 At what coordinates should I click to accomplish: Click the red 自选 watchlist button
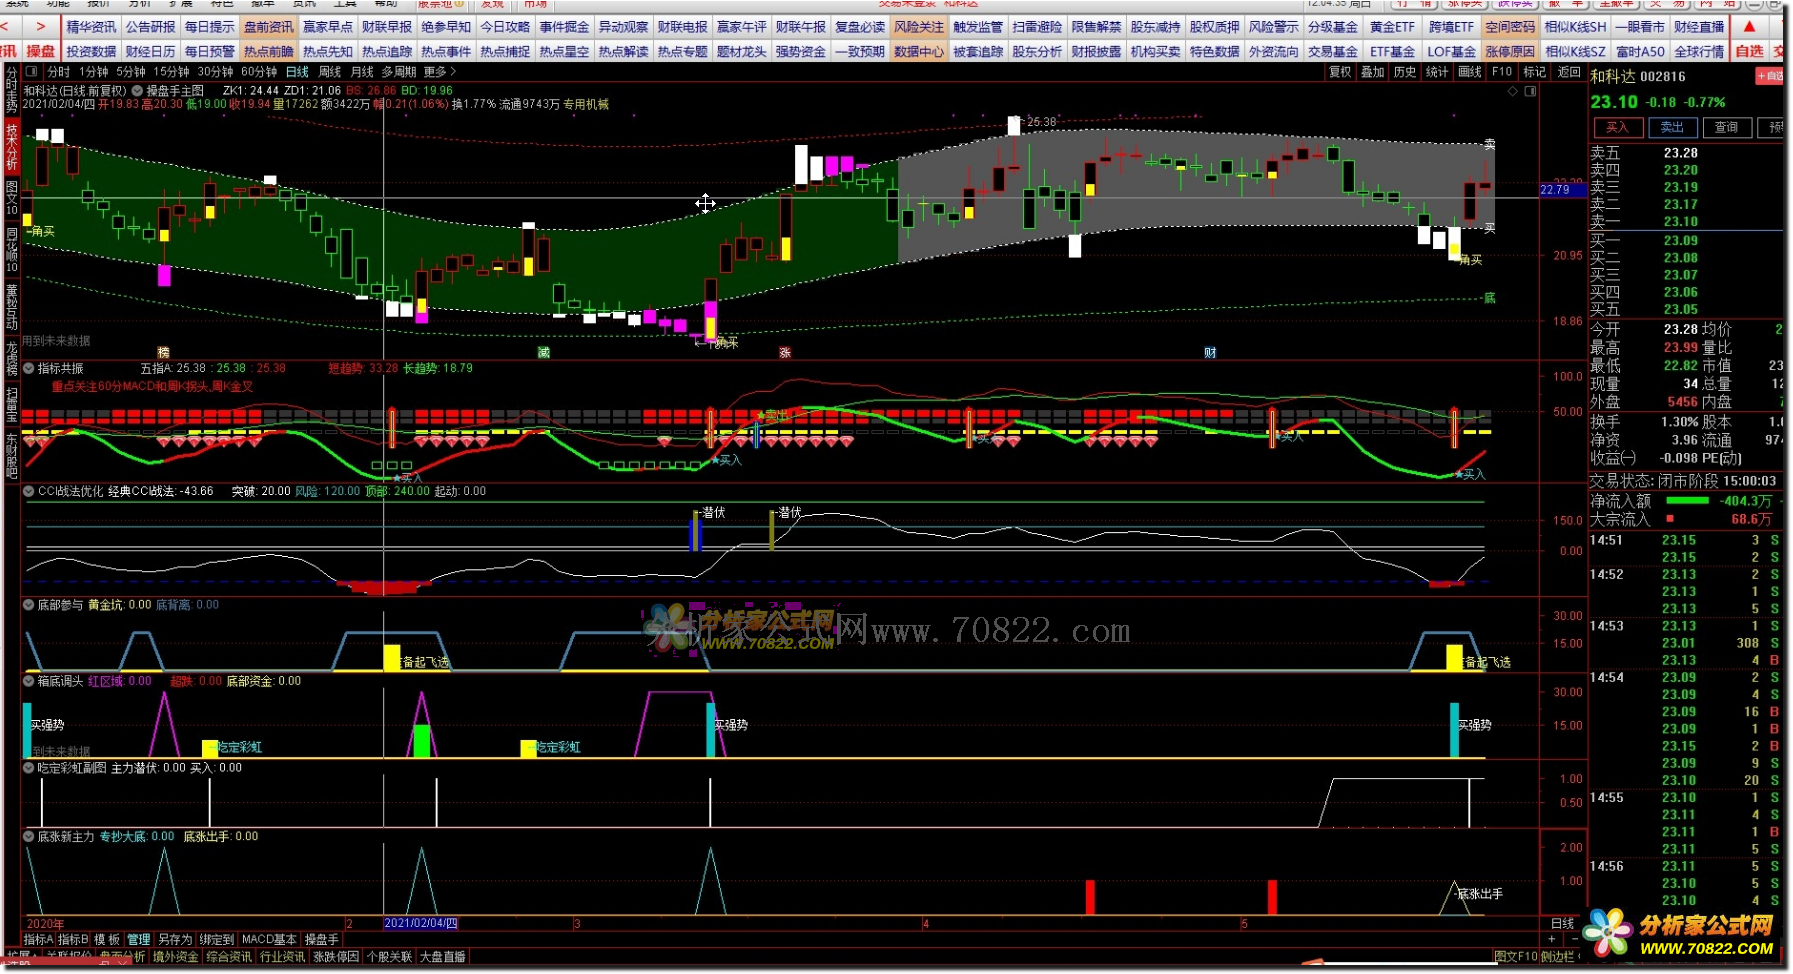pos(1749,51)
